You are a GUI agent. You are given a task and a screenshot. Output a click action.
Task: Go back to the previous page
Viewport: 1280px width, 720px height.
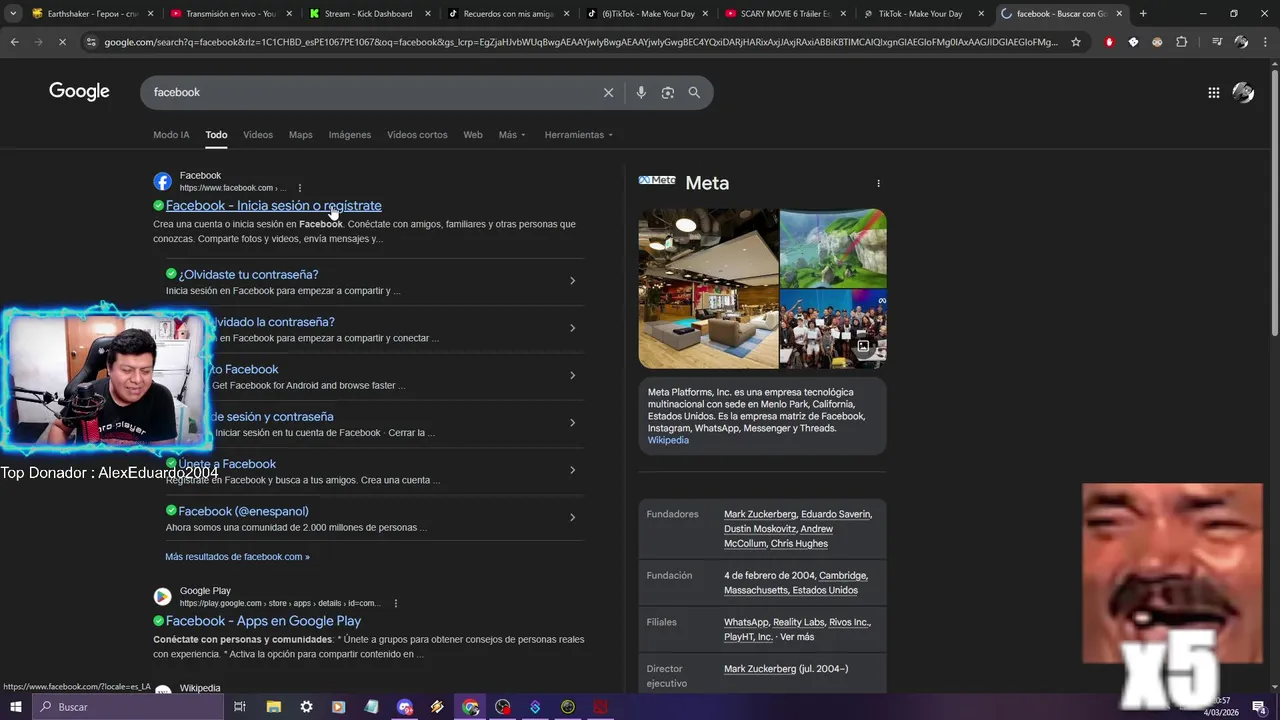14,42
